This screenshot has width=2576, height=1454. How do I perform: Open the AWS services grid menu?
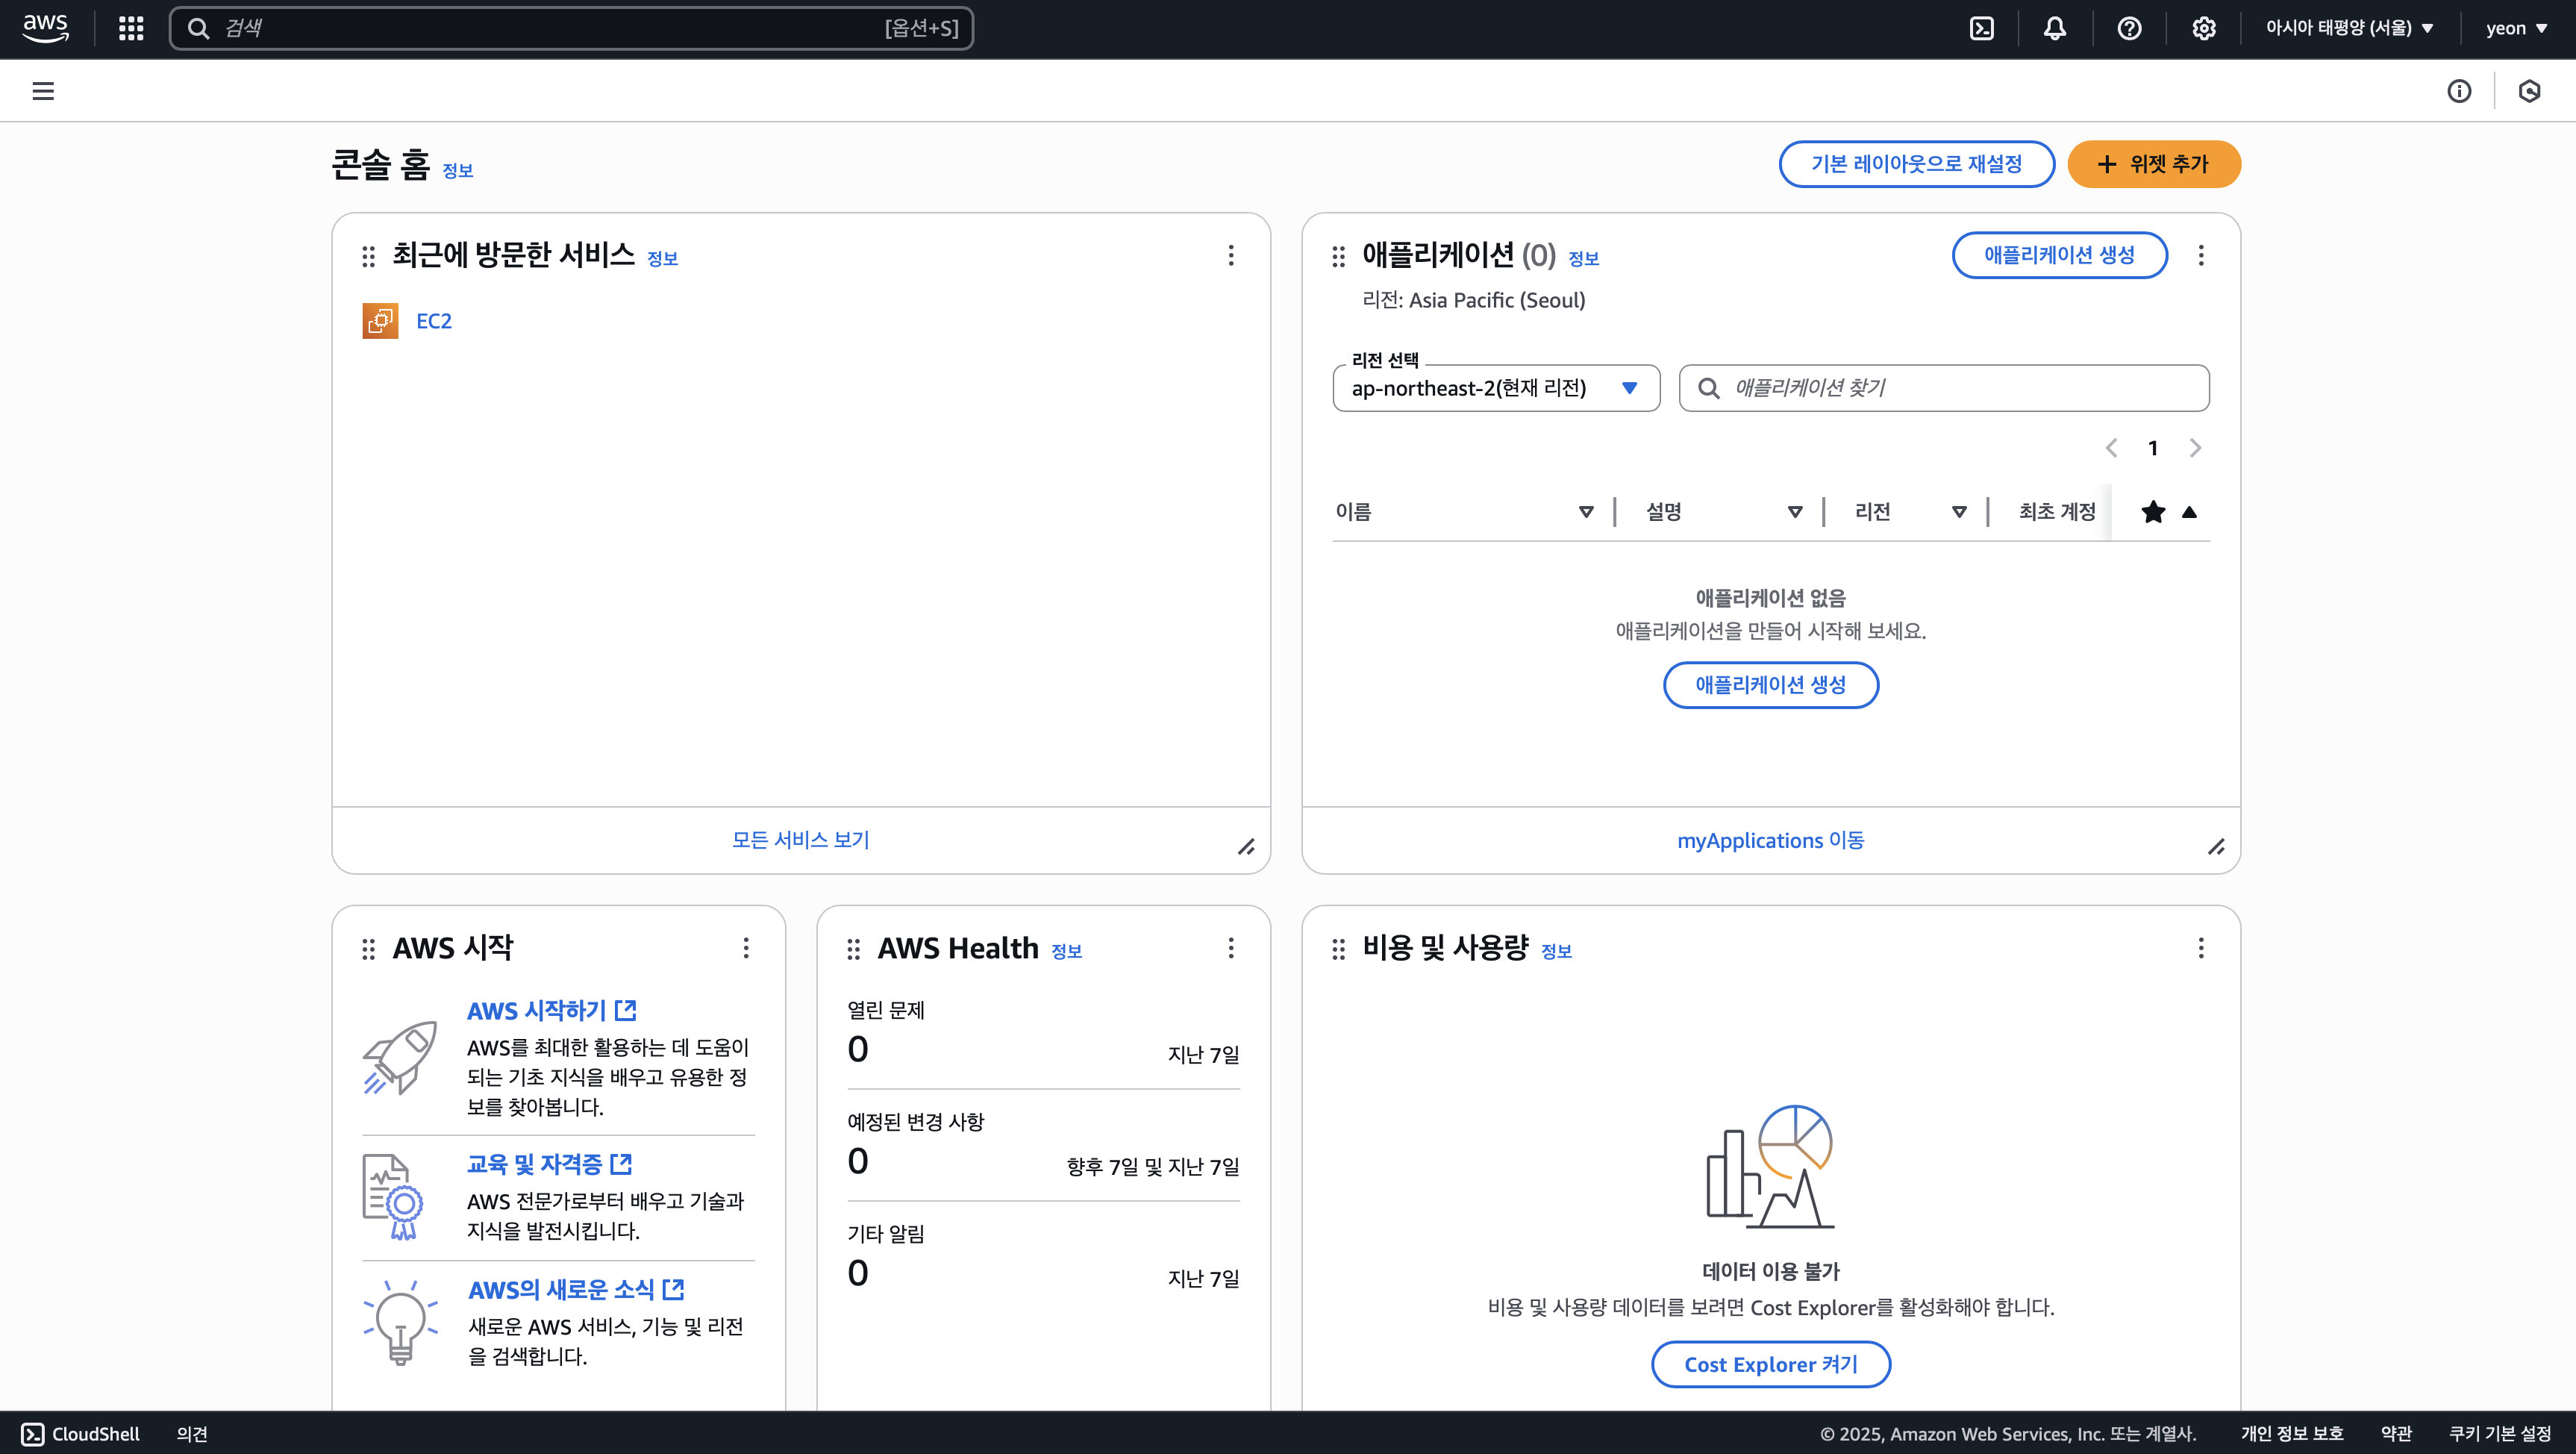(x=131, y=28)
